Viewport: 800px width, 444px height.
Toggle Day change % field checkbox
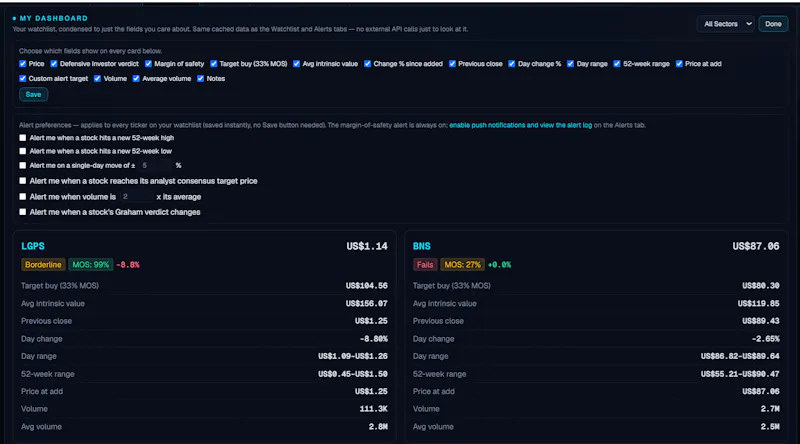512,64
